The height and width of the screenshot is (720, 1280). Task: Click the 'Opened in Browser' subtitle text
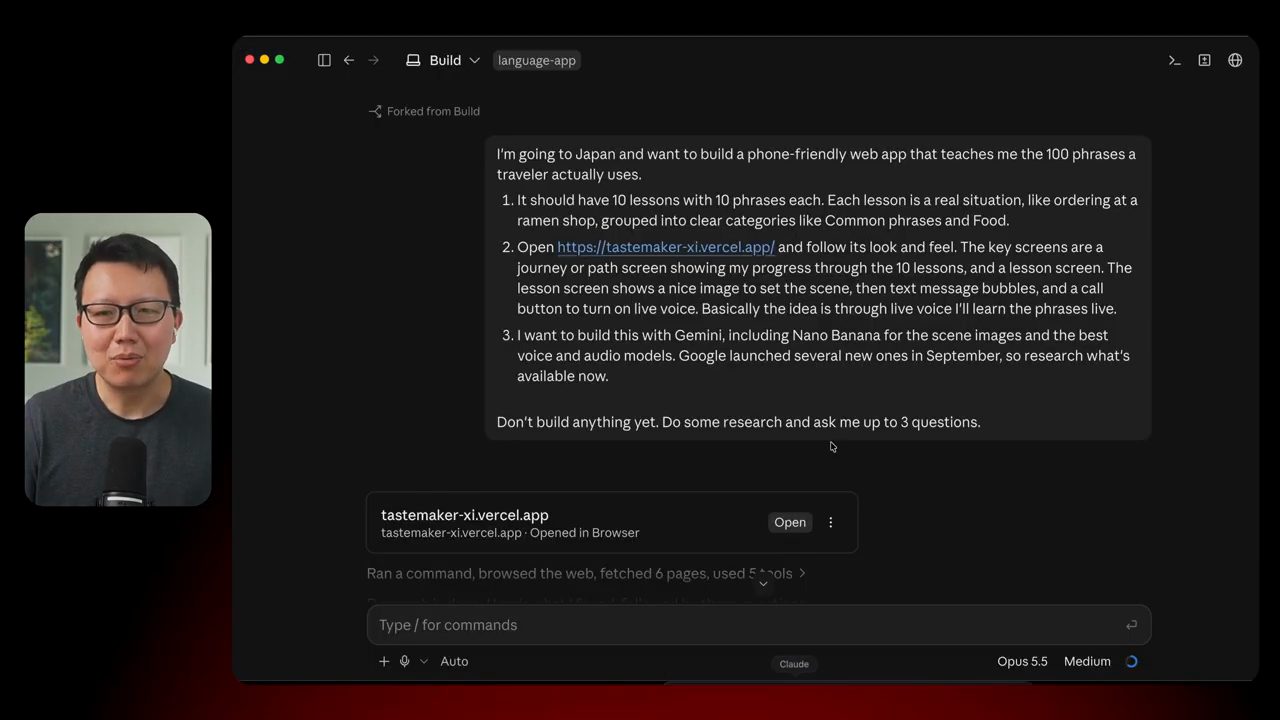(x=584, y=533)
